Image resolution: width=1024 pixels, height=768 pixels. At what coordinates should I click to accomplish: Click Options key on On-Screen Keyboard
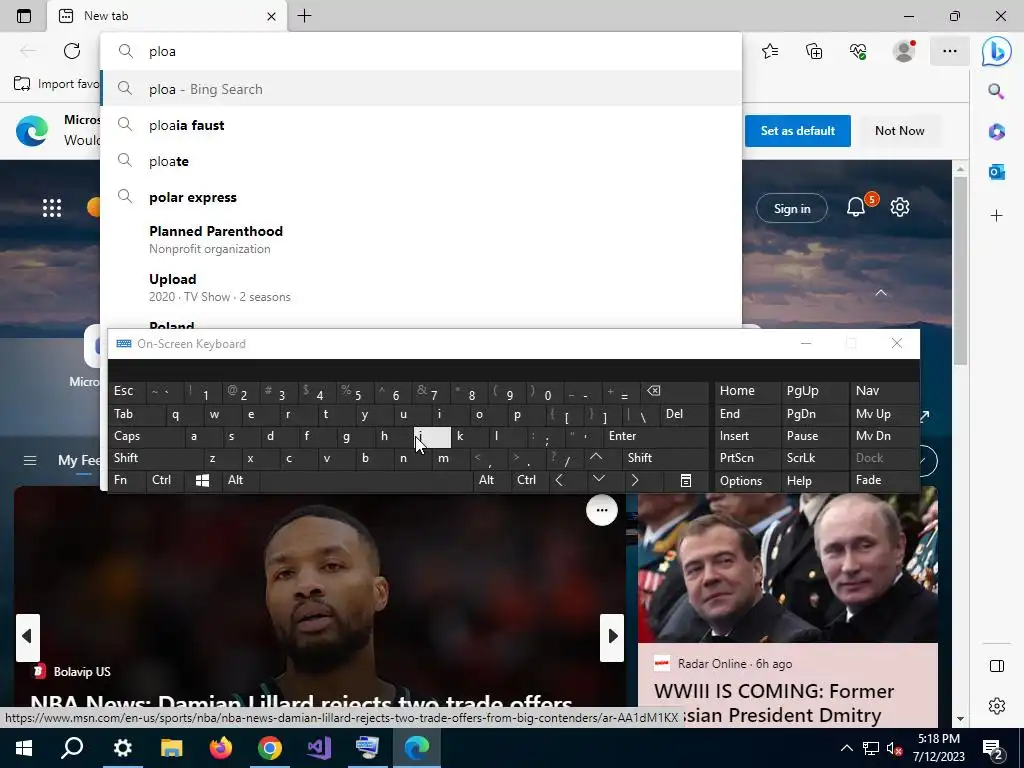pyautogui.click(x=747, y=481)
